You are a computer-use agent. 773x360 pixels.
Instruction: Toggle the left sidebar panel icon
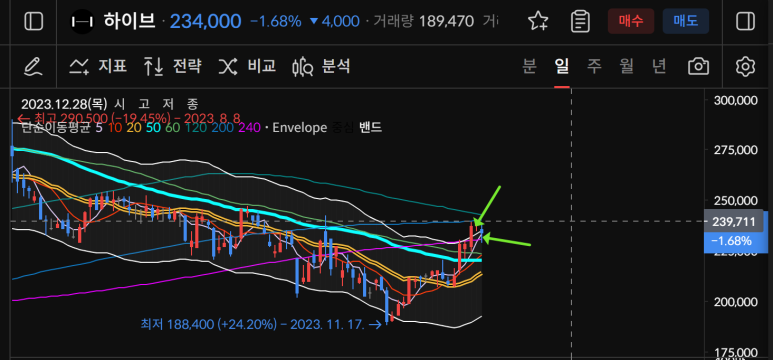coord(34,21)
